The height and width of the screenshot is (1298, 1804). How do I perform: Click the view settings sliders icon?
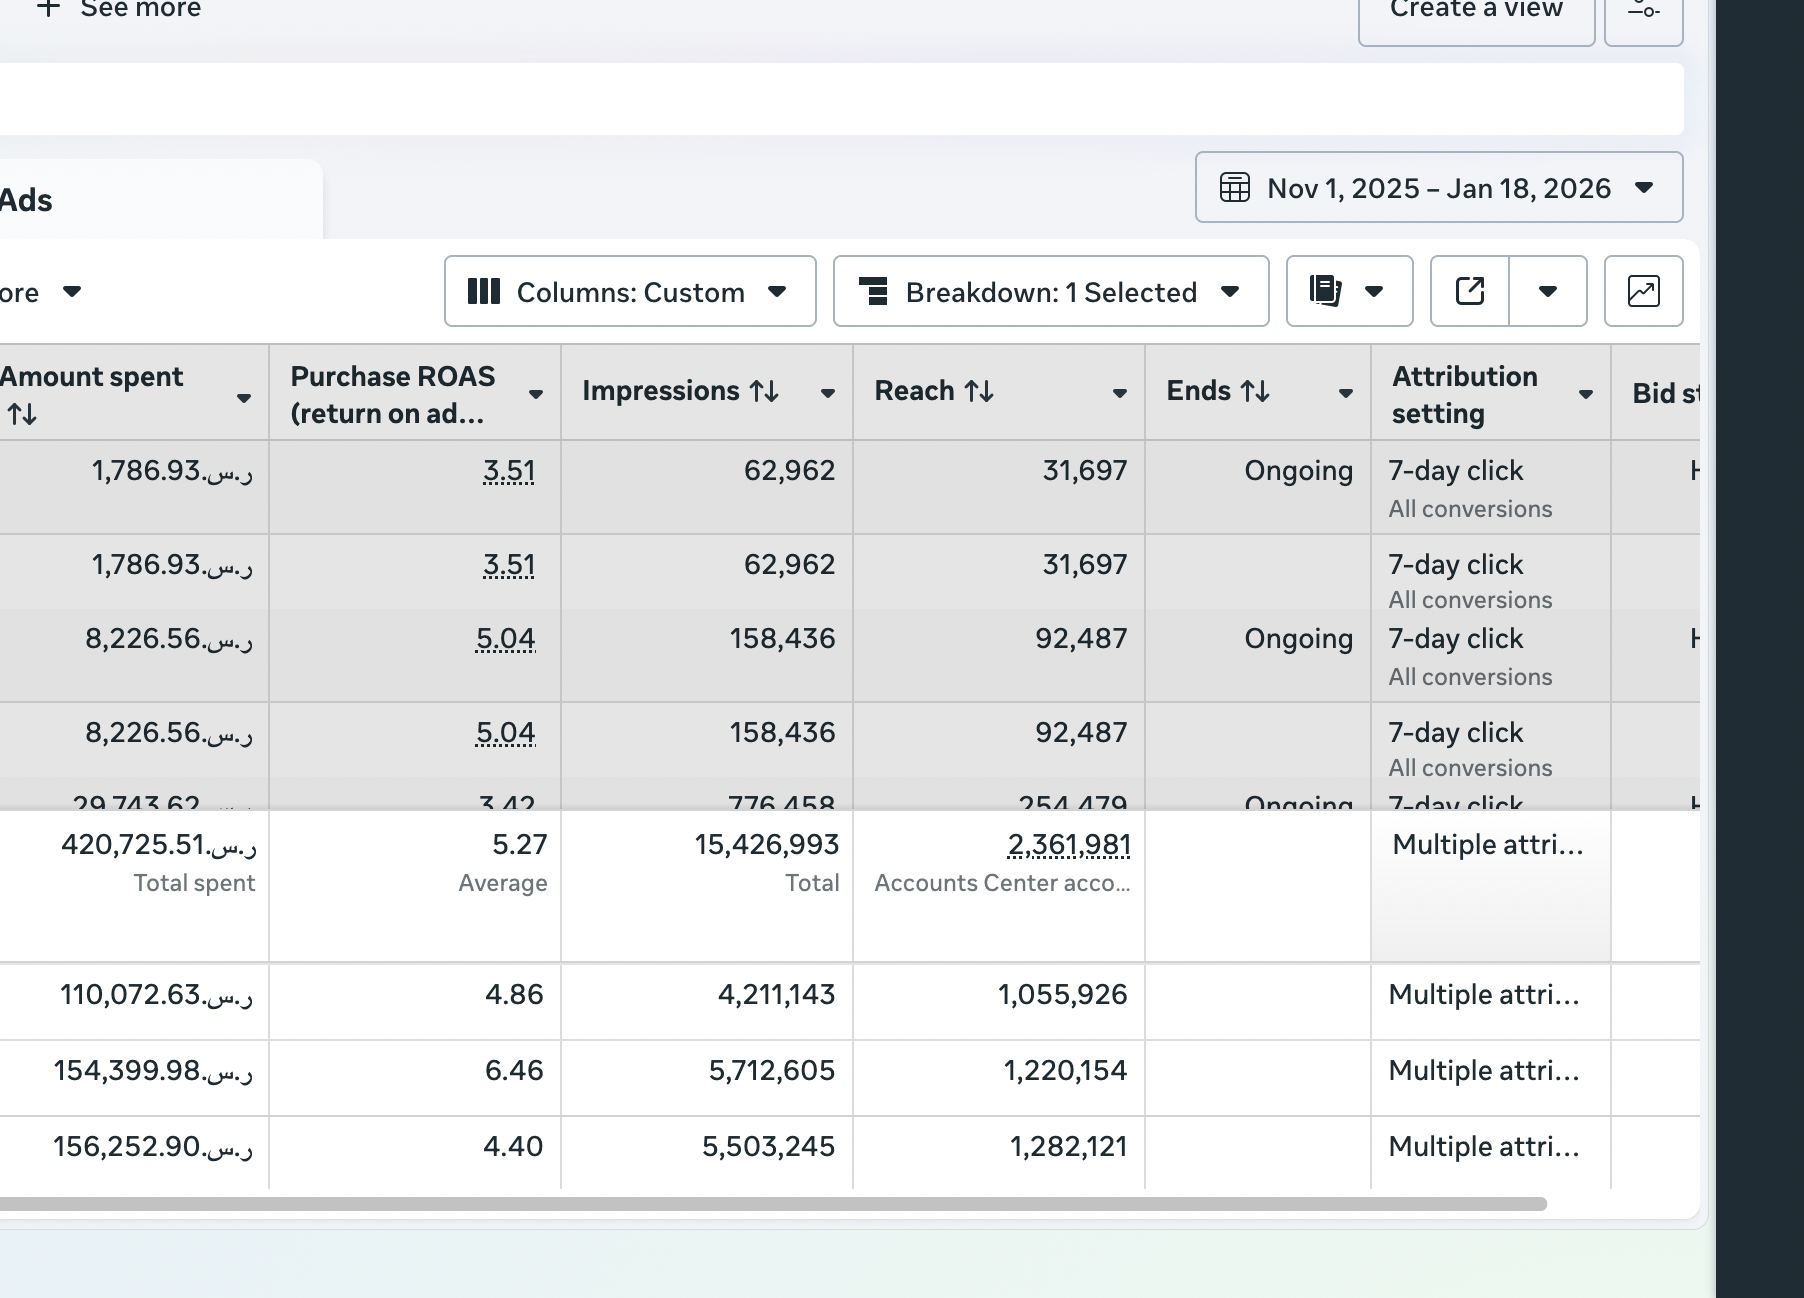[x=1643, y=10]
